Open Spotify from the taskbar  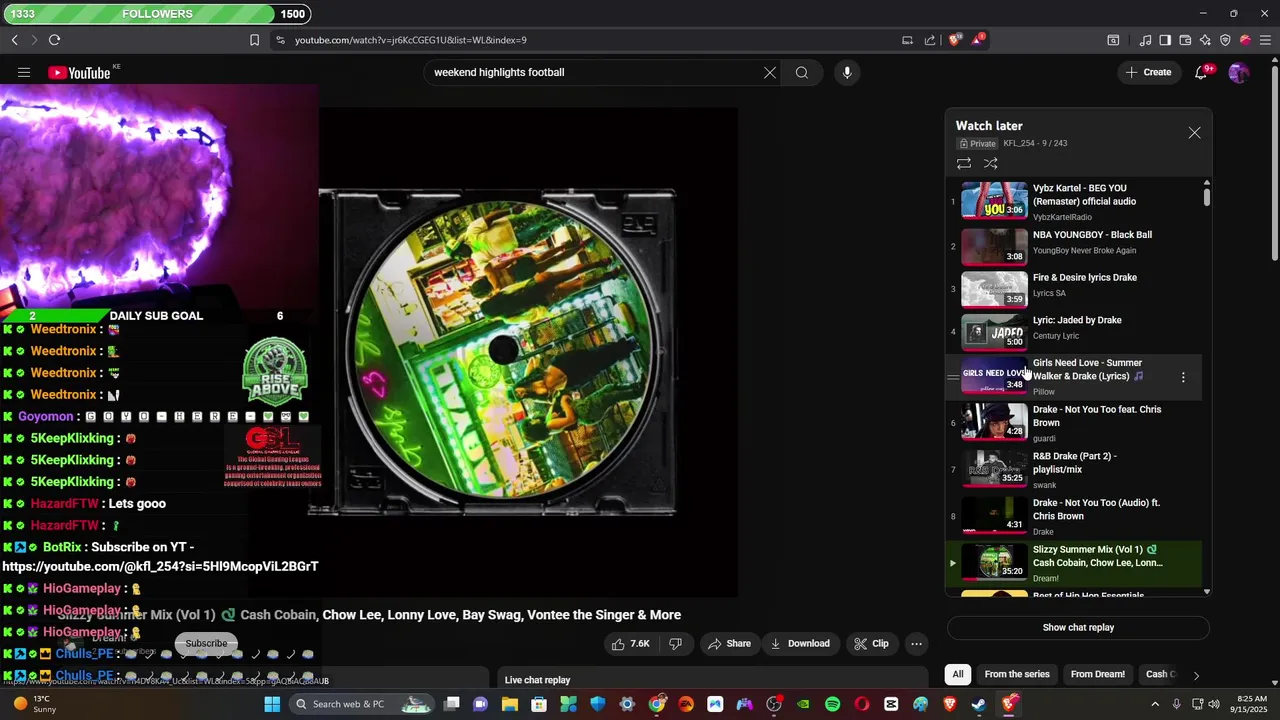(x=833, y=704)
